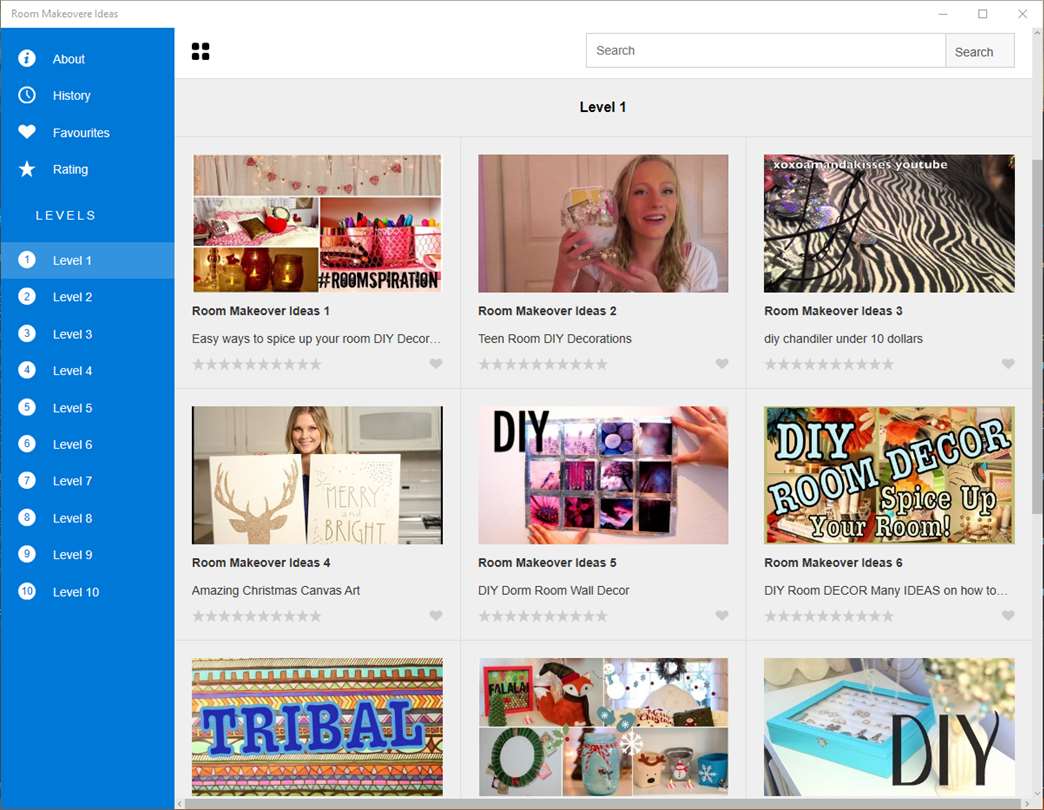This screenshot has width=1044, height=810.
Task: Rate Room Makeover Ideas 1 using stars
Action: [257, 364]
